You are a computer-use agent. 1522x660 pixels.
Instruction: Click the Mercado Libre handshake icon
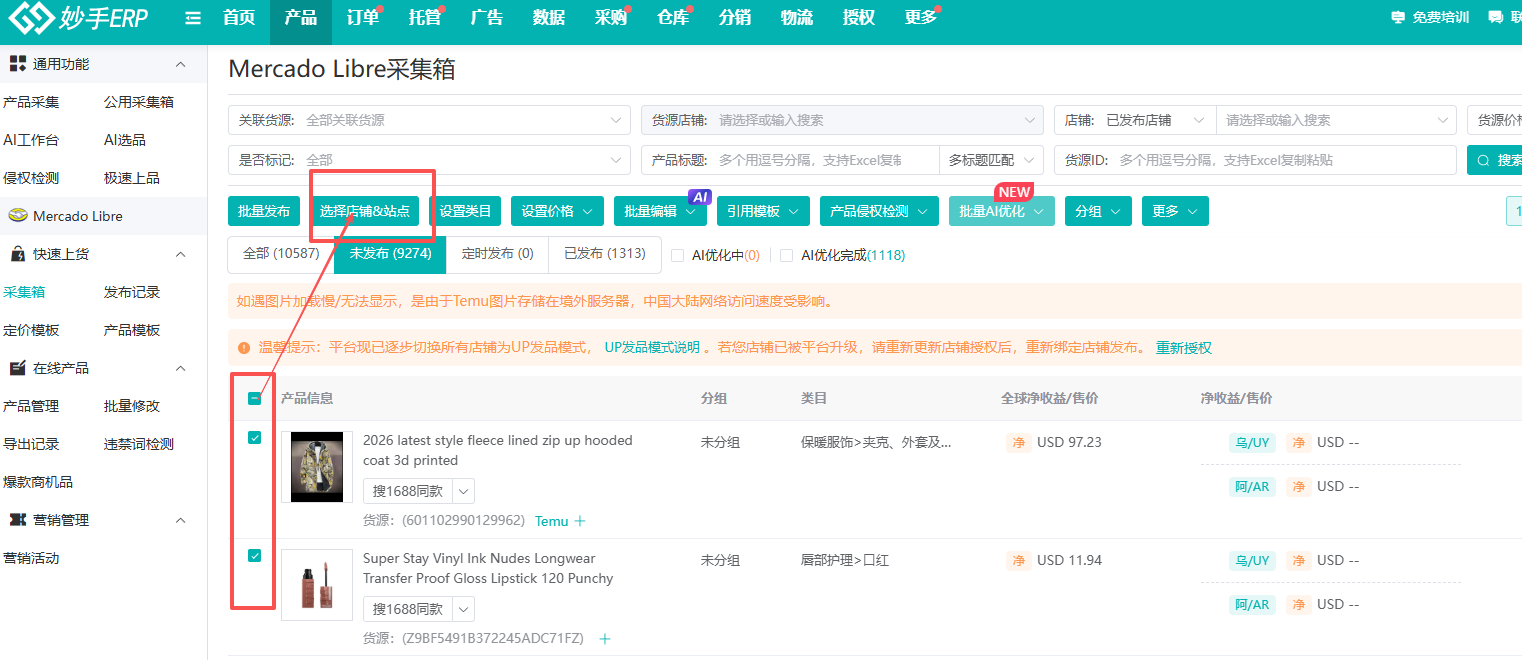17,216
